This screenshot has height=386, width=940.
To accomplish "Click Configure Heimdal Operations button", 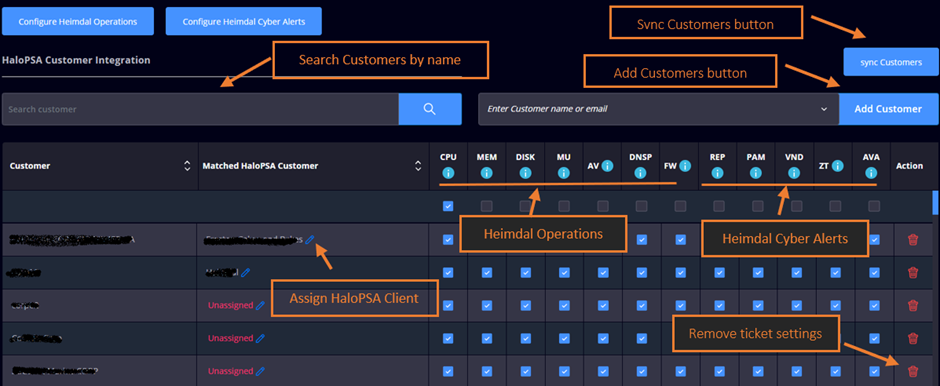I will 78,21.
